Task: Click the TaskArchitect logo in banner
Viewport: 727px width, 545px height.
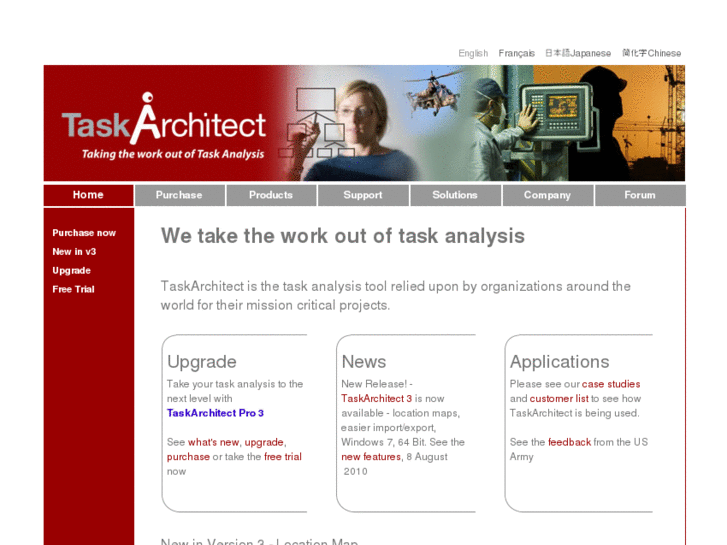Action: (x=164, y=119)
